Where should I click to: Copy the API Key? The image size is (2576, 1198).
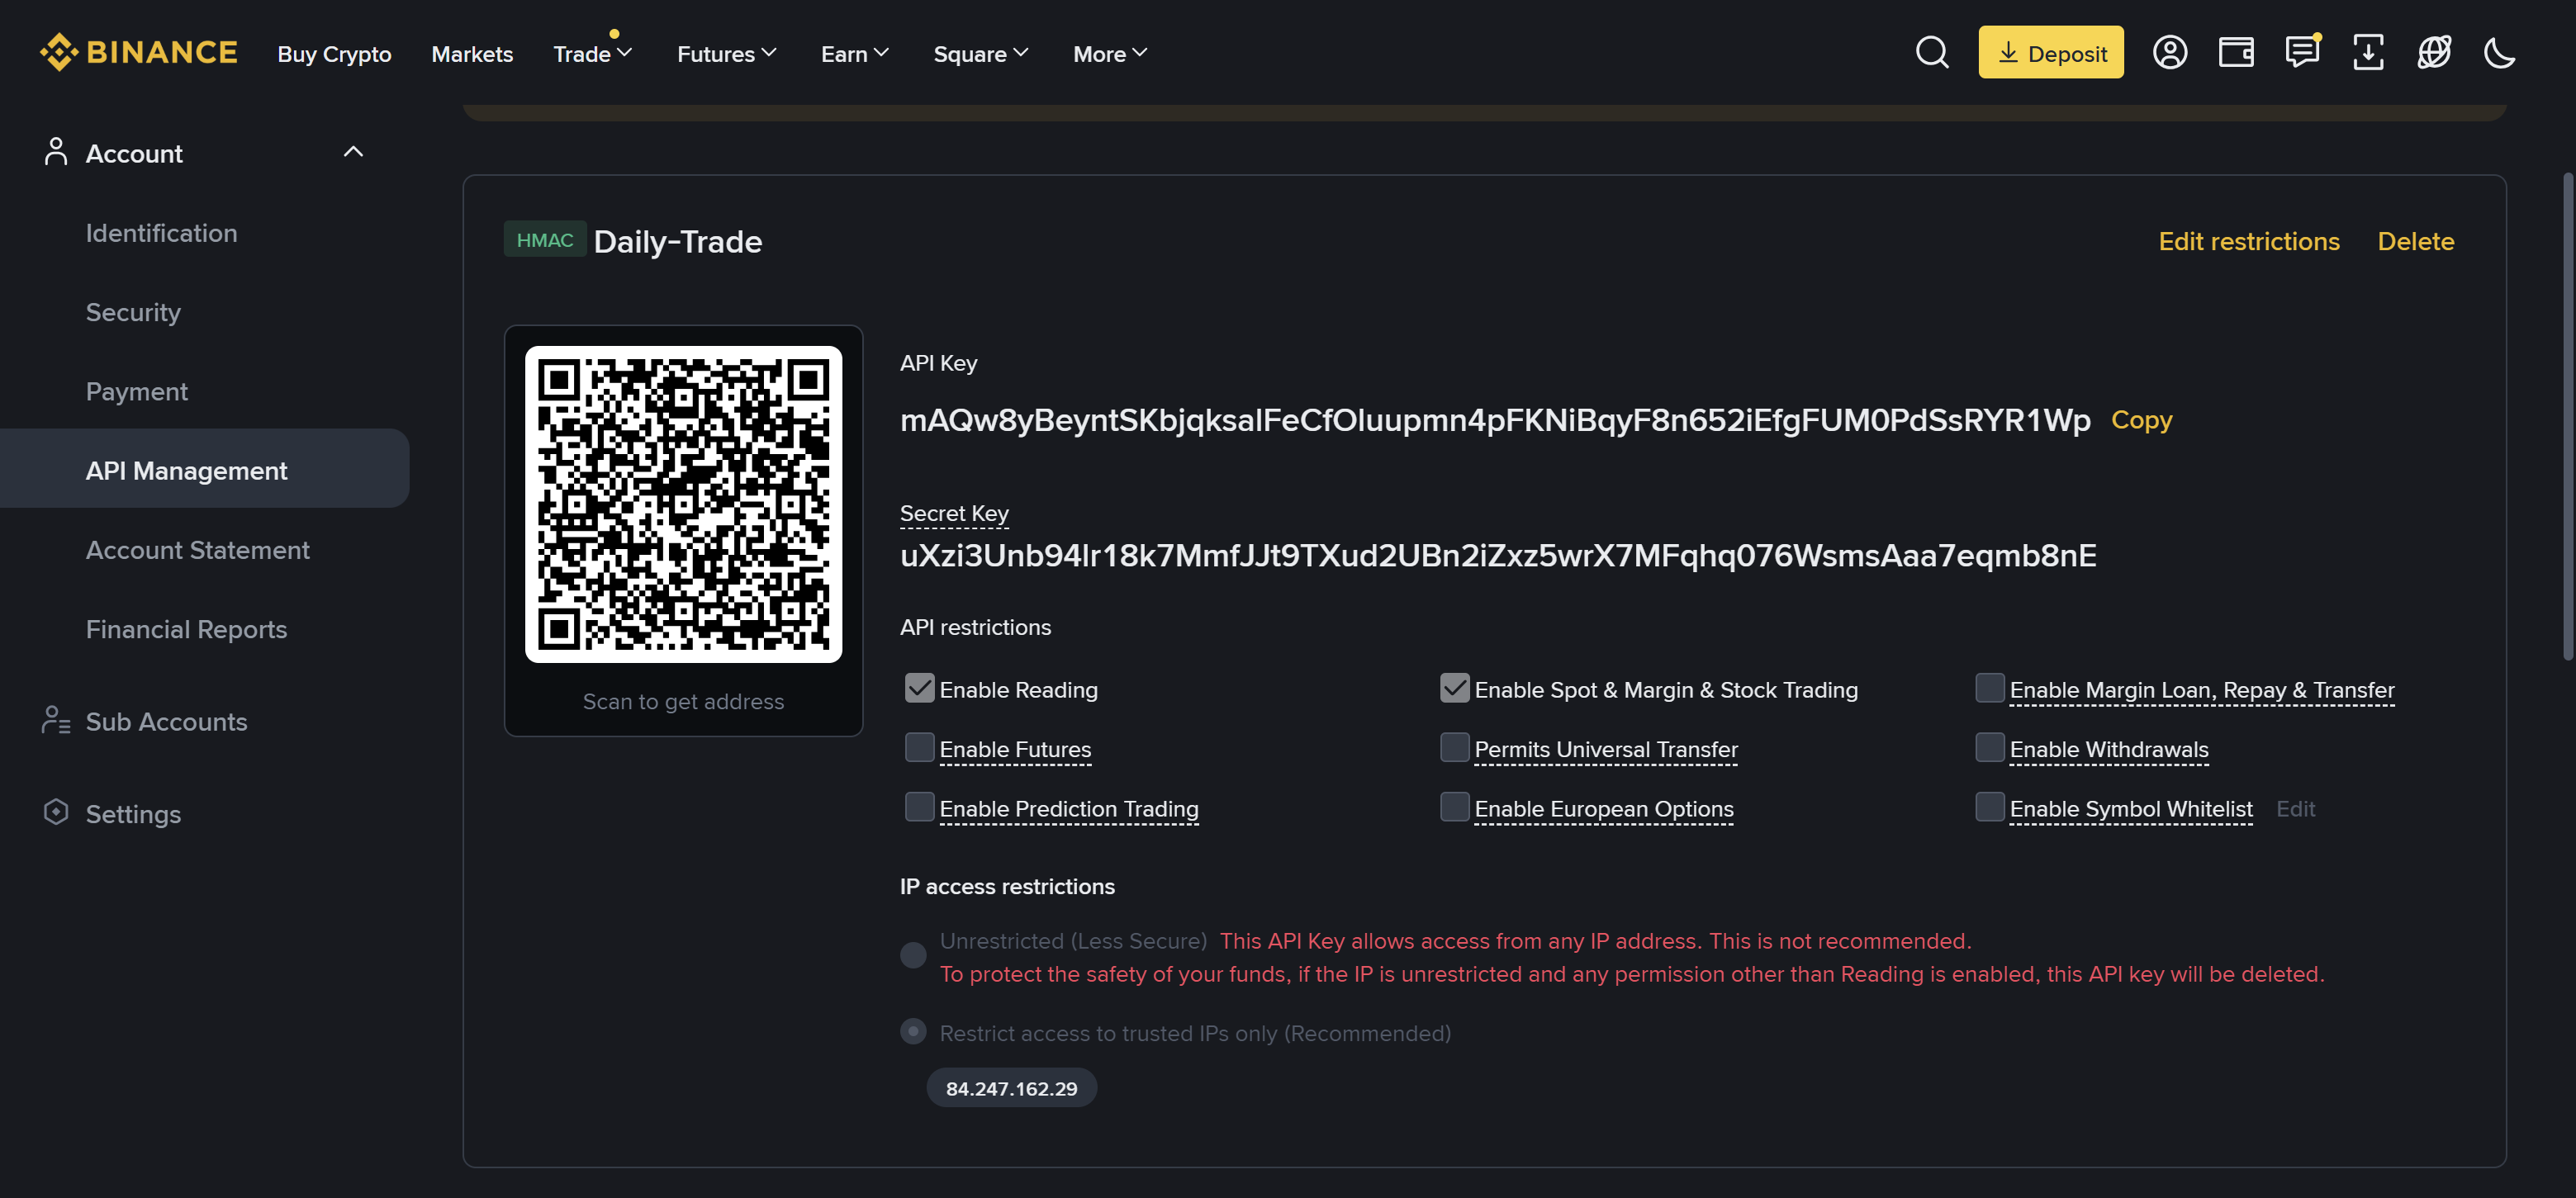point(2141,420)
